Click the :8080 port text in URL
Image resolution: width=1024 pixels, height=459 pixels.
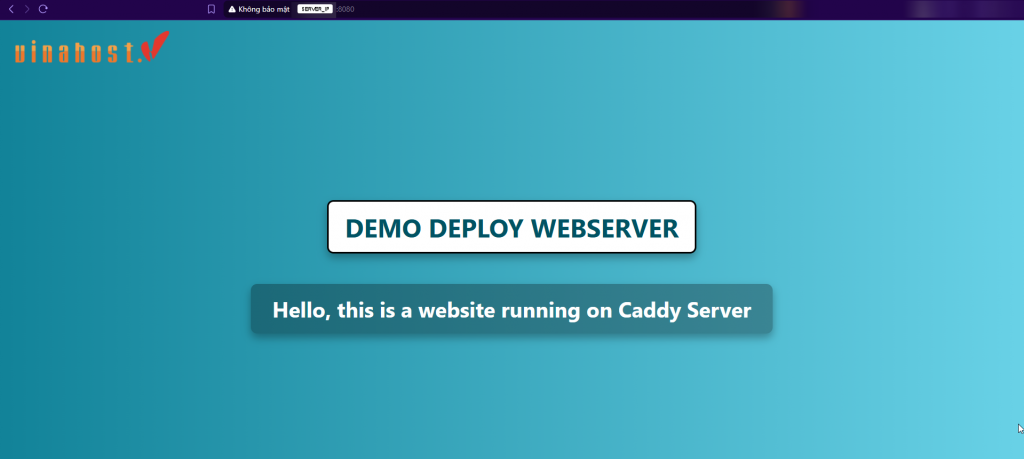point(345,9)
